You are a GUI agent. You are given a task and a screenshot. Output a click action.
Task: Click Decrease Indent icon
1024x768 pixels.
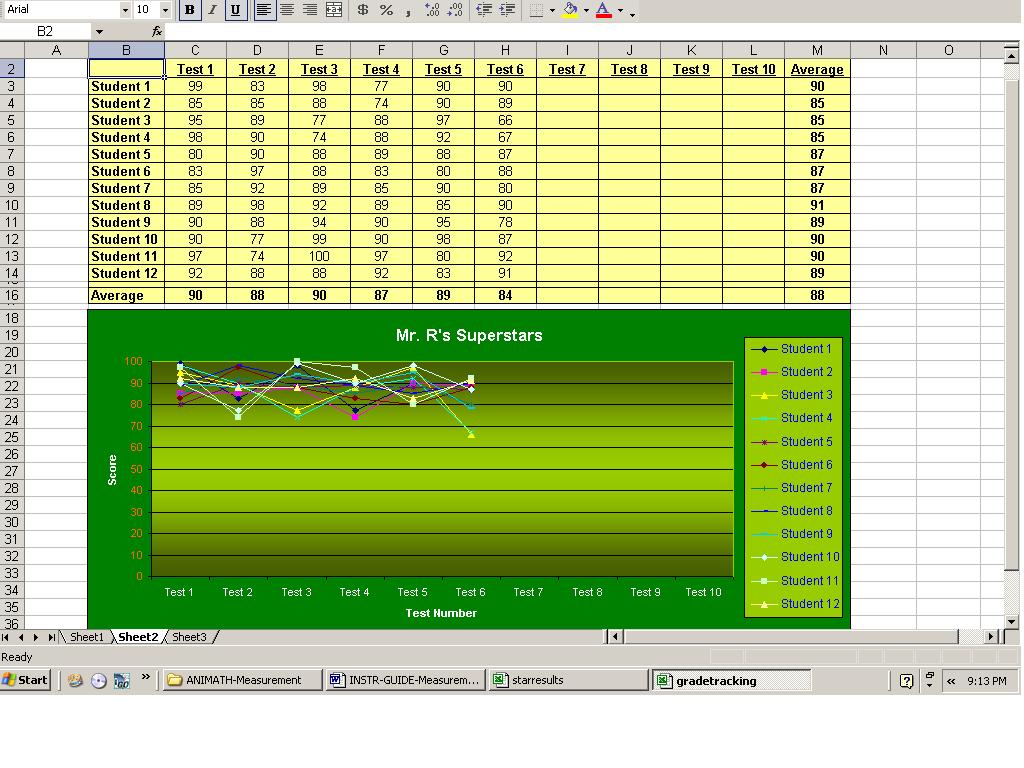point(484,10)
